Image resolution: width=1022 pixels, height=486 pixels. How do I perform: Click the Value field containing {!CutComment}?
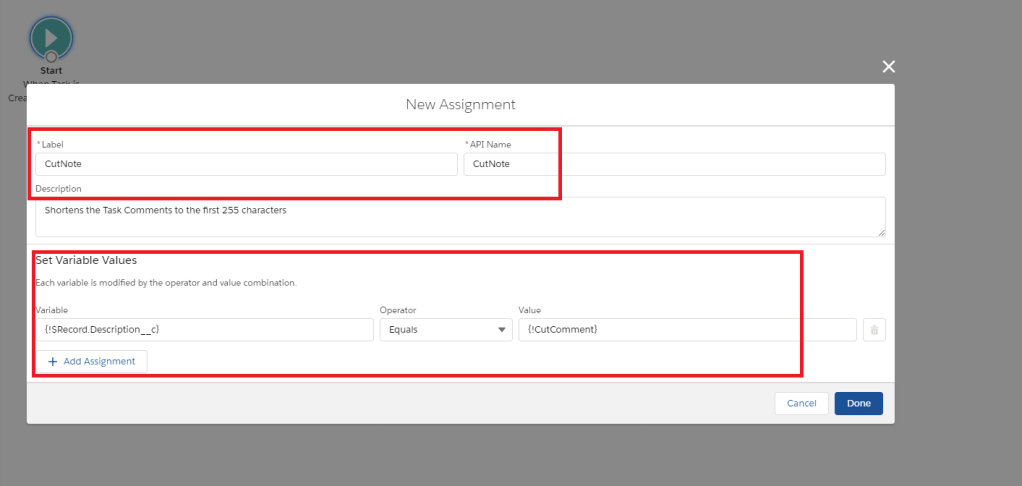click(x=687, y=330)
